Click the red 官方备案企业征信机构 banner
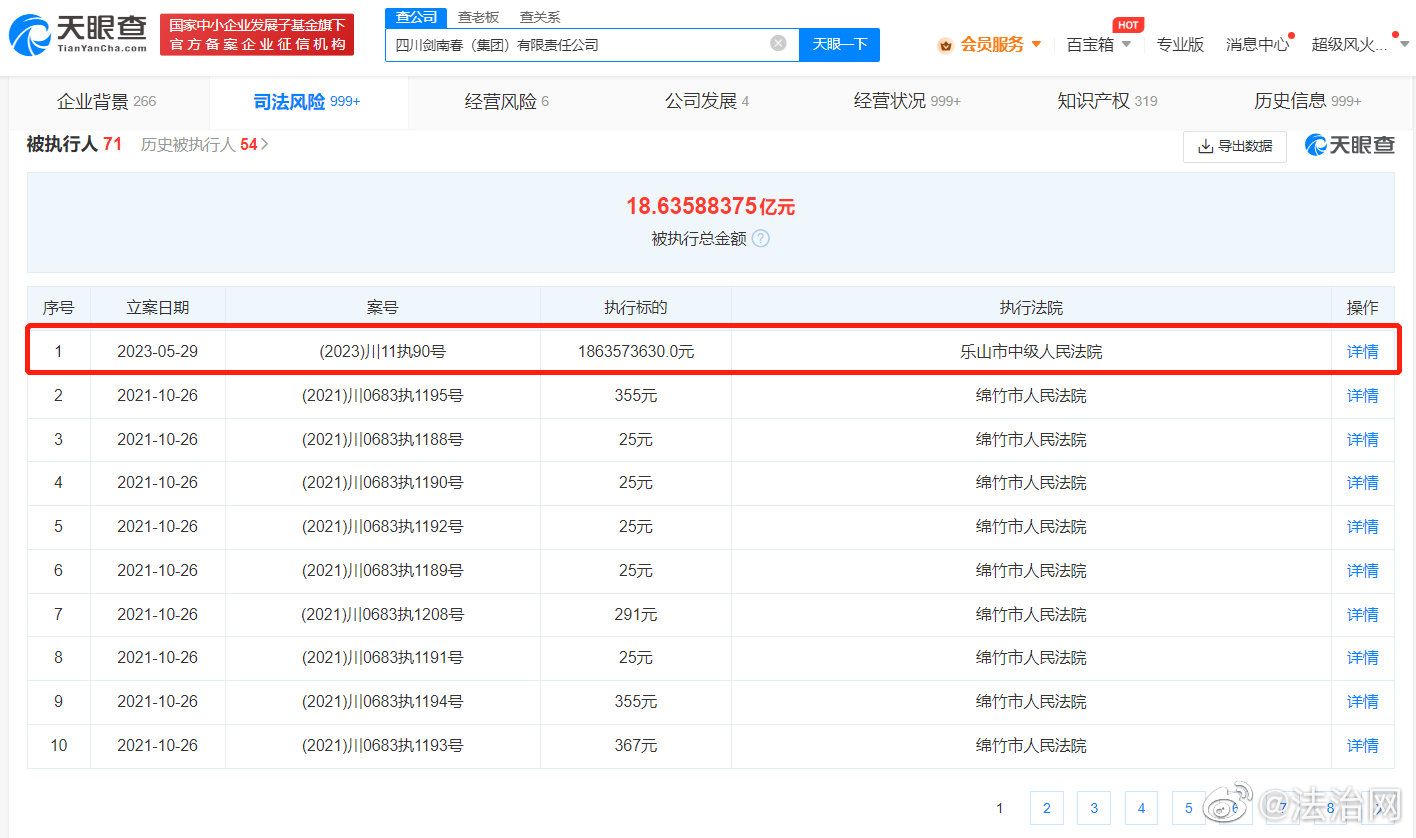The width and height of the screenshot is (1416, 838). coord(257,35)
